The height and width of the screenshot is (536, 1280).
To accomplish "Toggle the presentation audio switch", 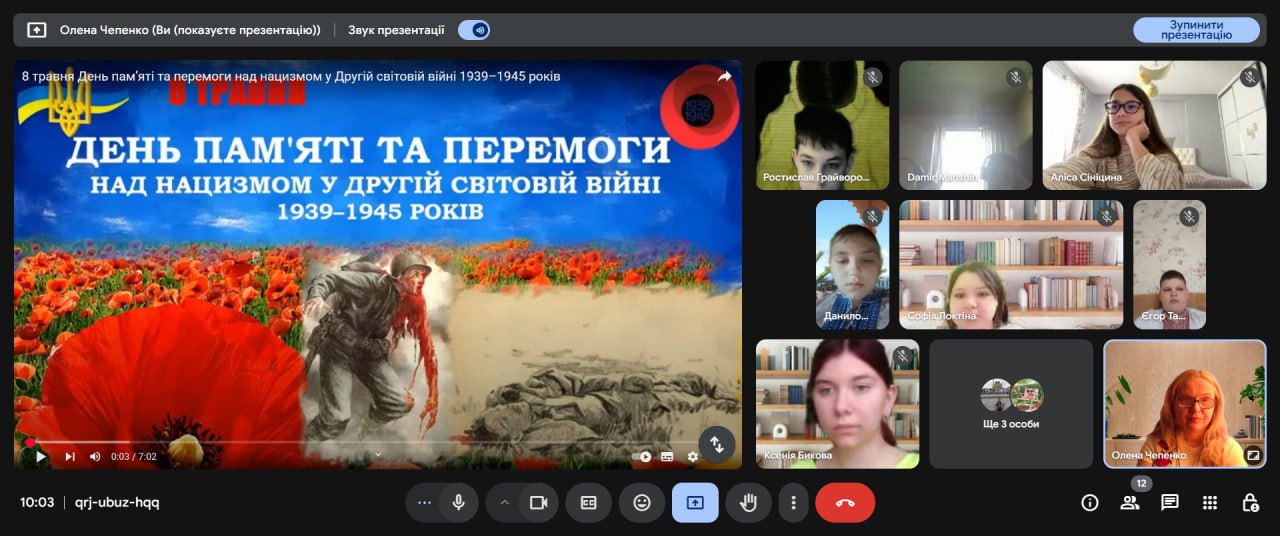I will (474, 30).
